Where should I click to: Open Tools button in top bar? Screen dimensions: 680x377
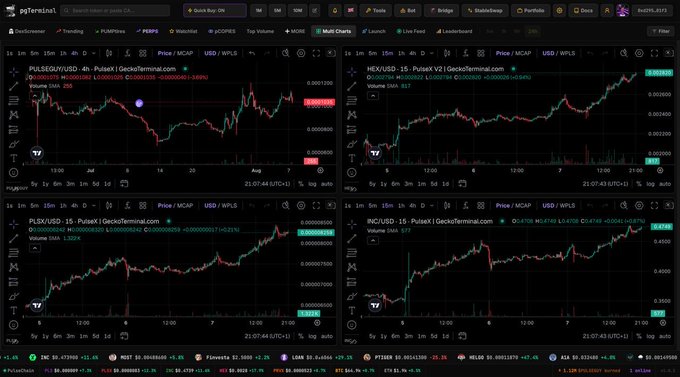(376, 10)
